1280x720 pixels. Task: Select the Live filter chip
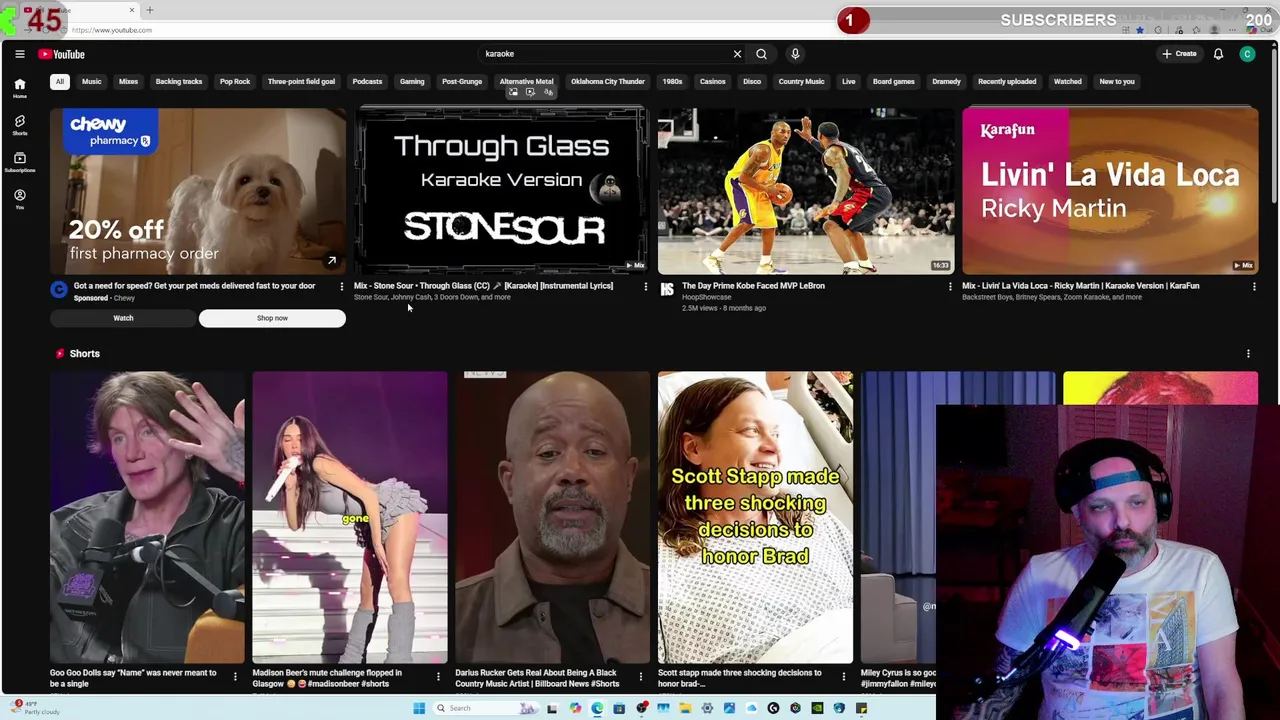(848, 82)
